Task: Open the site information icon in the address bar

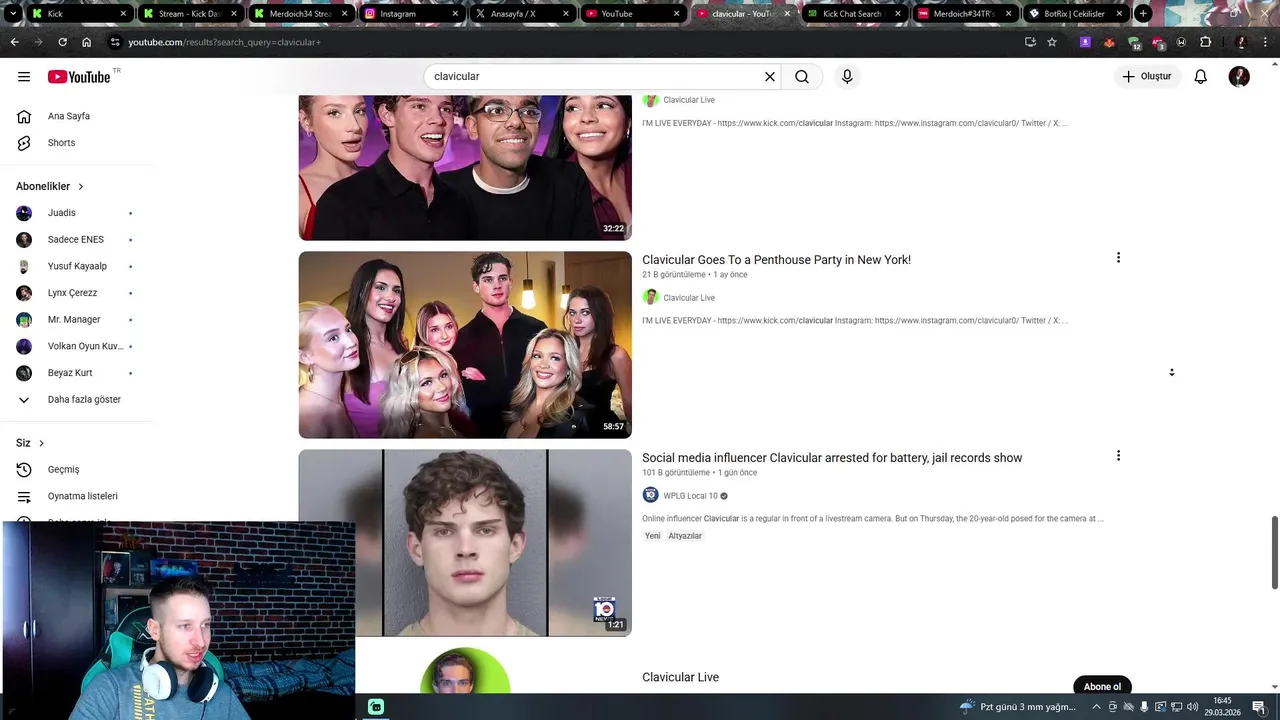Action: click(x=115, y=42)
